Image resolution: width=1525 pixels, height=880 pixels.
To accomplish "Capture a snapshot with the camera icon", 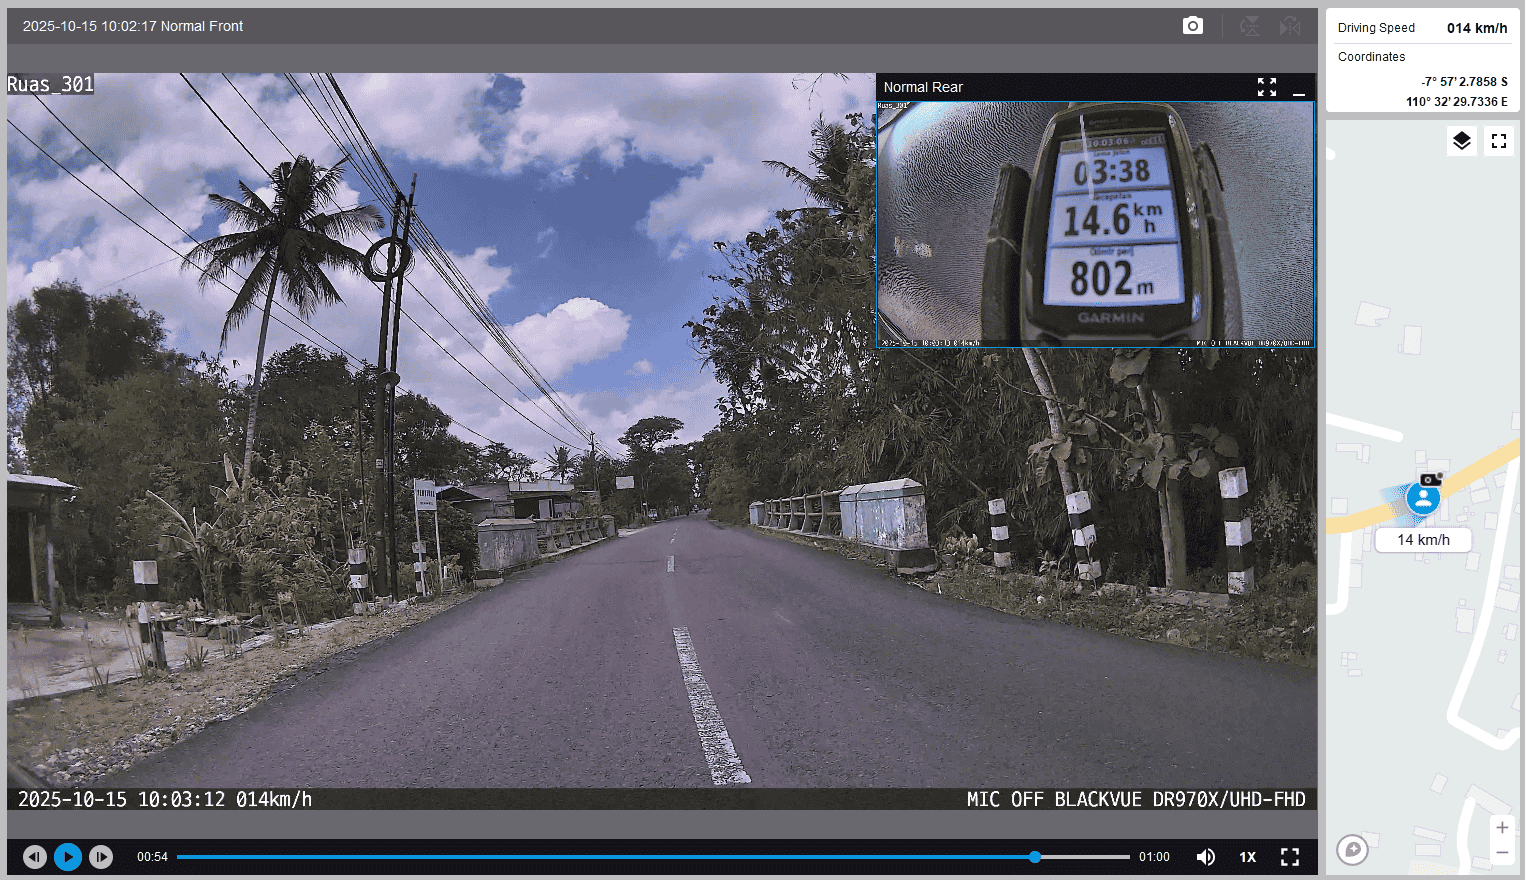I will pyautogui.click(x=1192, y=26).
